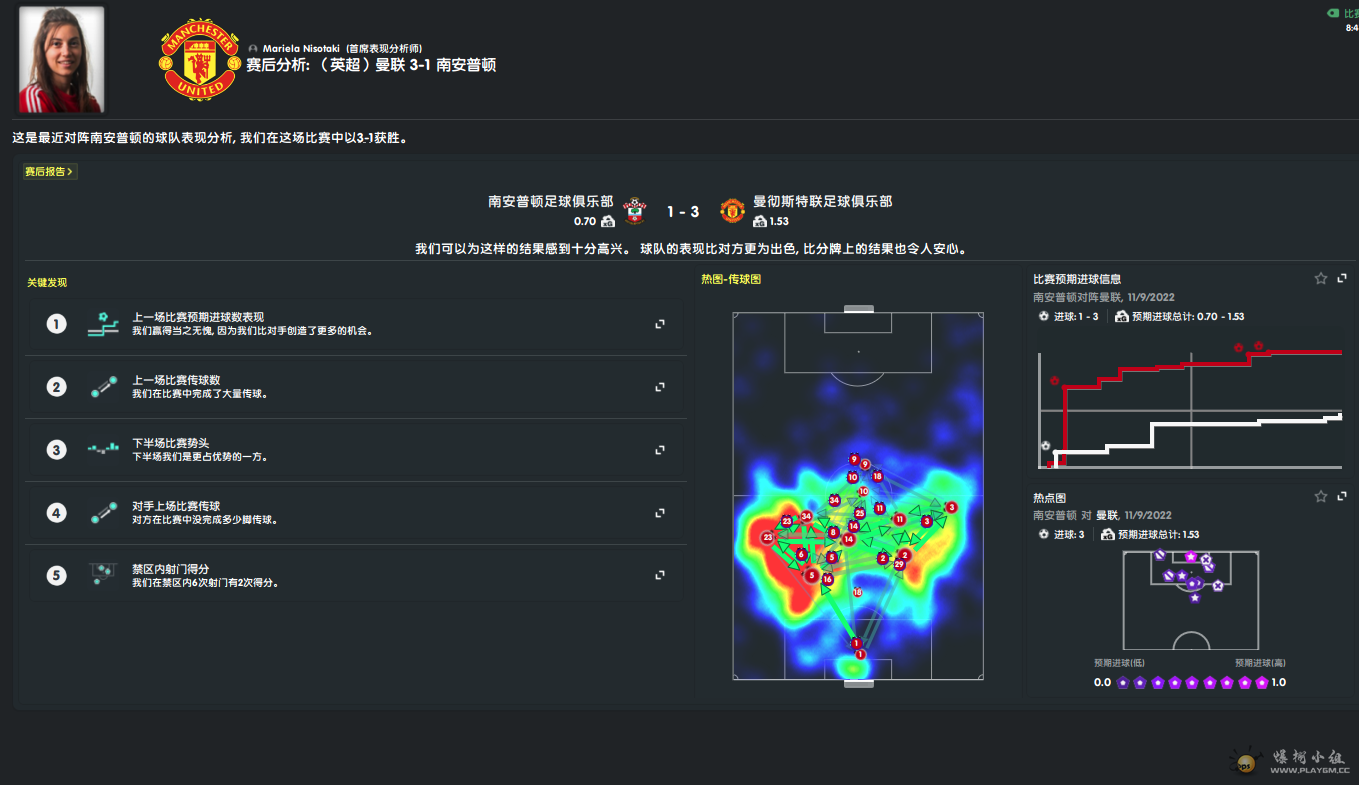Click the Southampton badge beside the score
The image size is (1359, 785).
click(634, 211)
